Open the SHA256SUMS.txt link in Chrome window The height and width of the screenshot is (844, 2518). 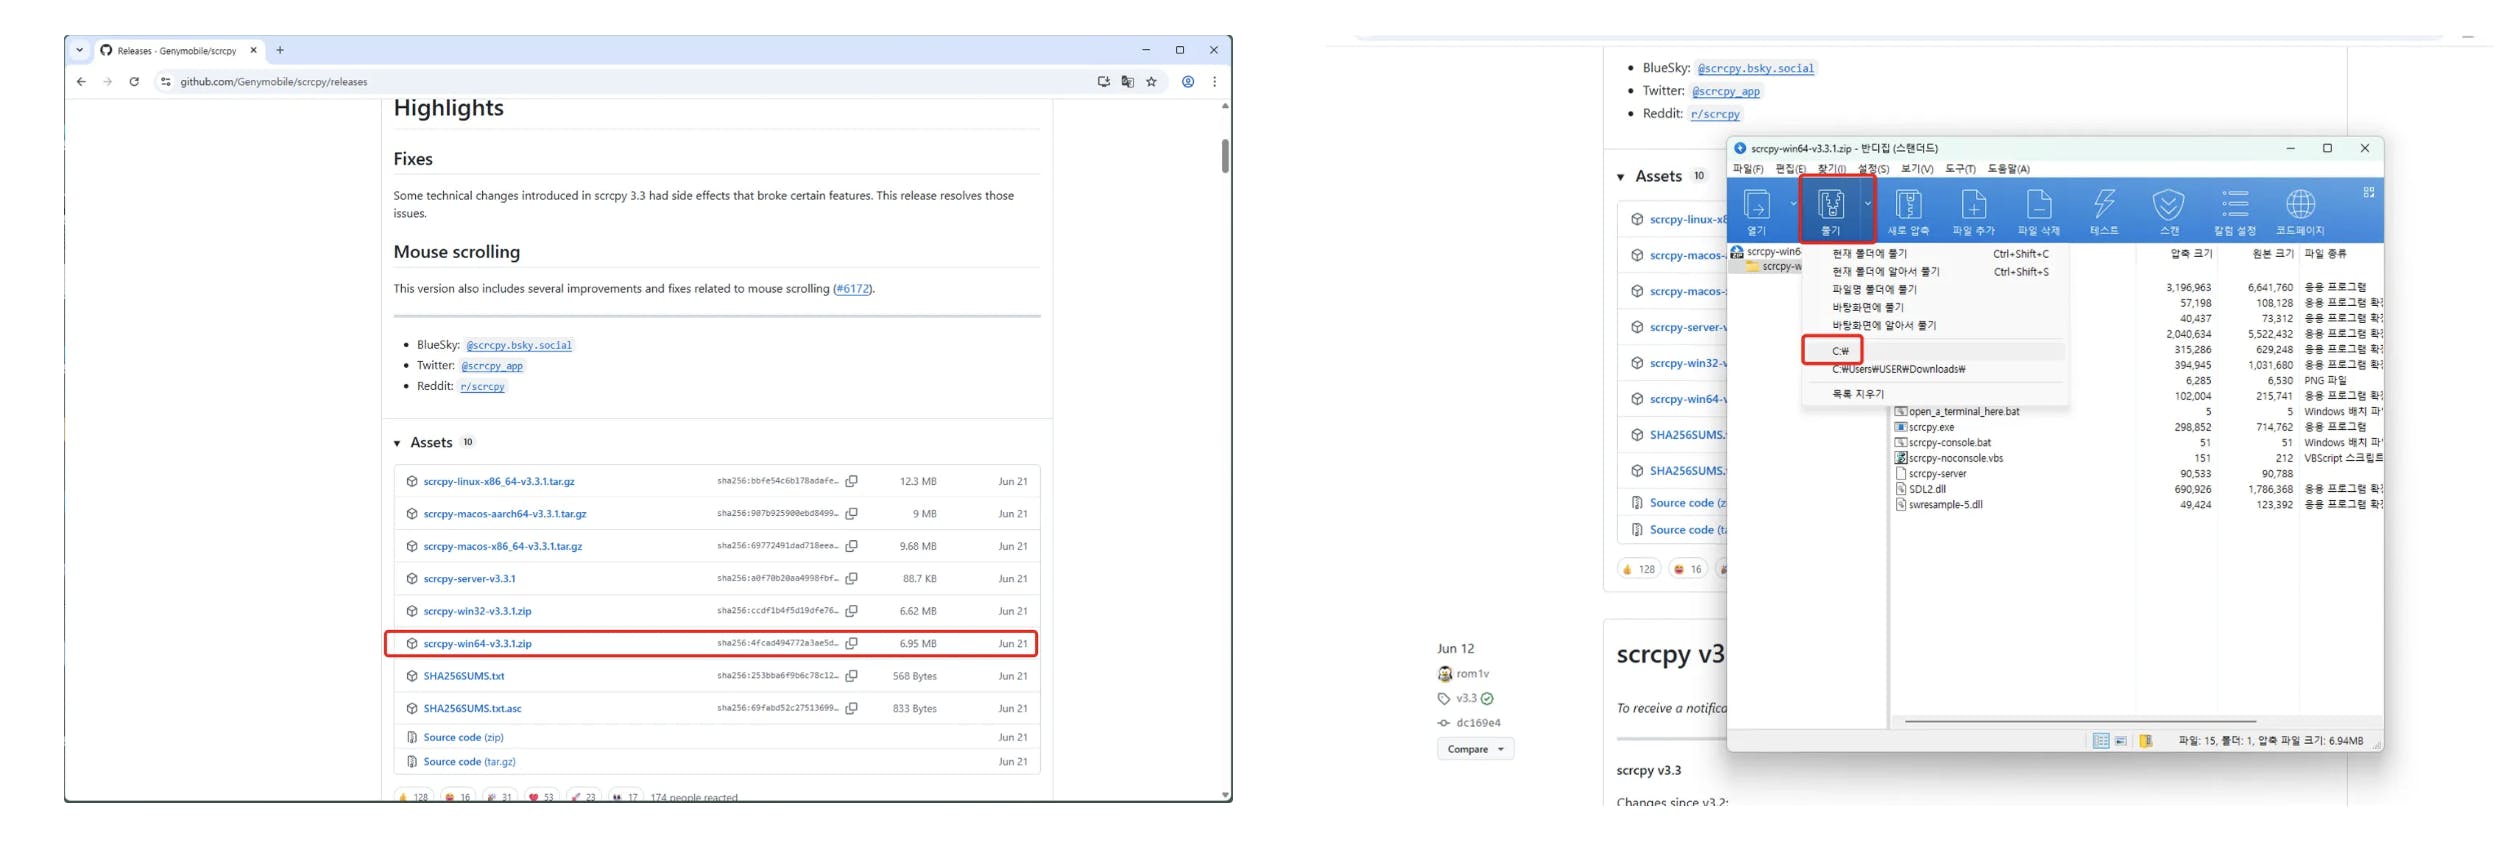click(464, 676)
